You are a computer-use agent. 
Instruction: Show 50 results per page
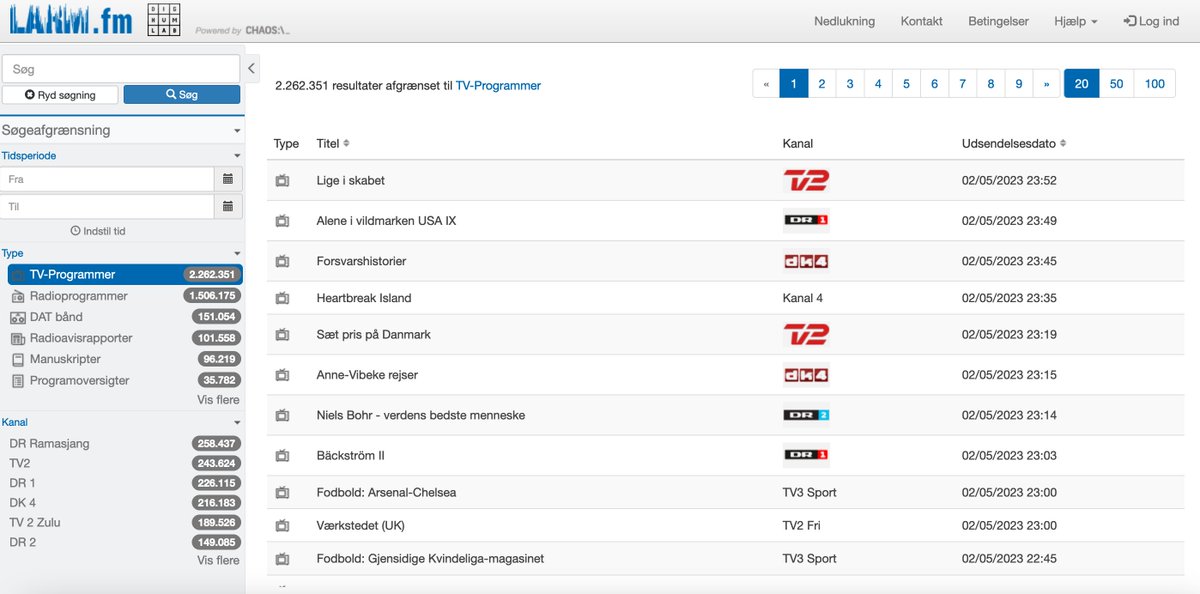pos(1116,84)
